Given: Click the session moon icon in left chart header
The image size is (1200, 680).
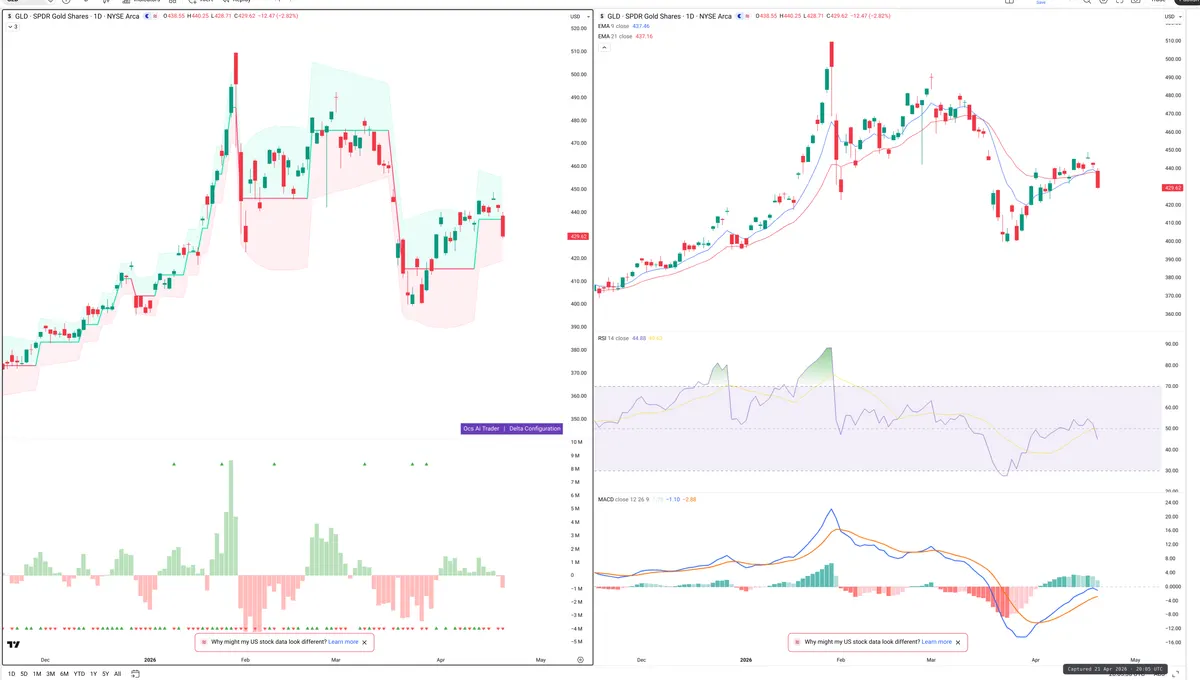Looking at the screenshot, I should [x=148, y=17].
